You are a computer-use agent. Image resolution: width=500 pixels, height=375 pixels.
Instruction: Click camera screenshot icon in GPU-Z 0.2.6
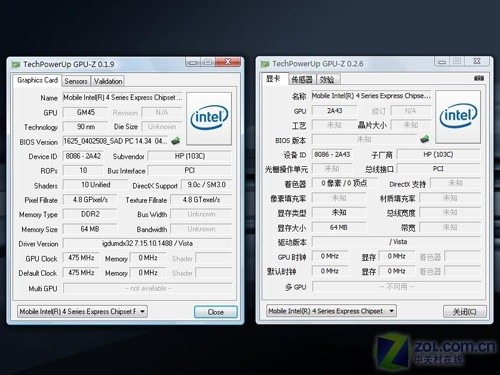point(479,78)
